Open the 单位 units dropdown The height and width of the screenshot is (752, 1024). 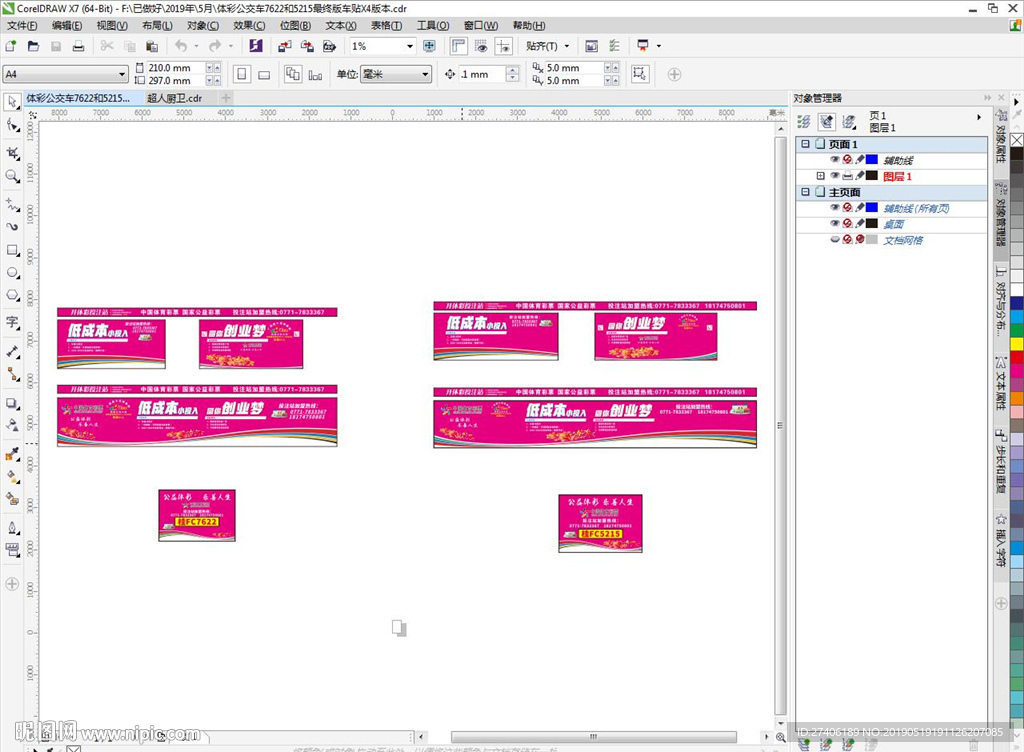(425, 74)
